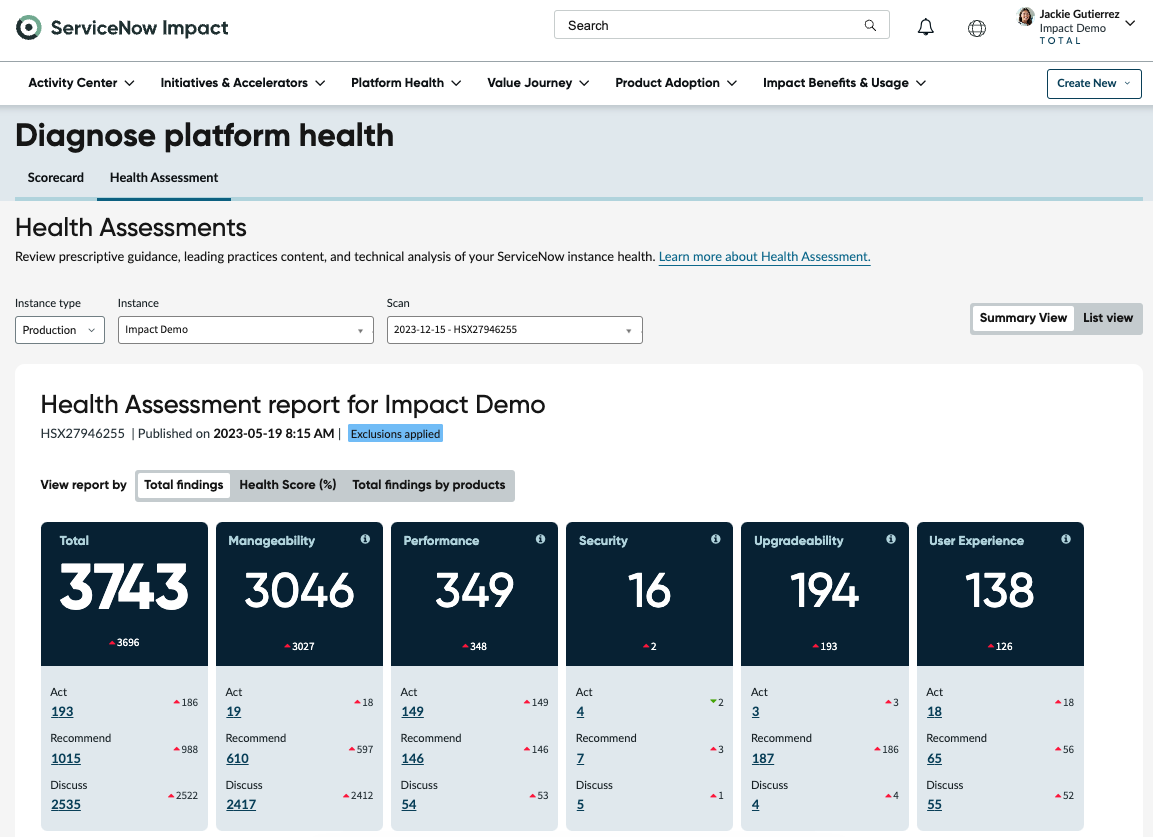Expand the Activity Center menu

coord(81,83)
